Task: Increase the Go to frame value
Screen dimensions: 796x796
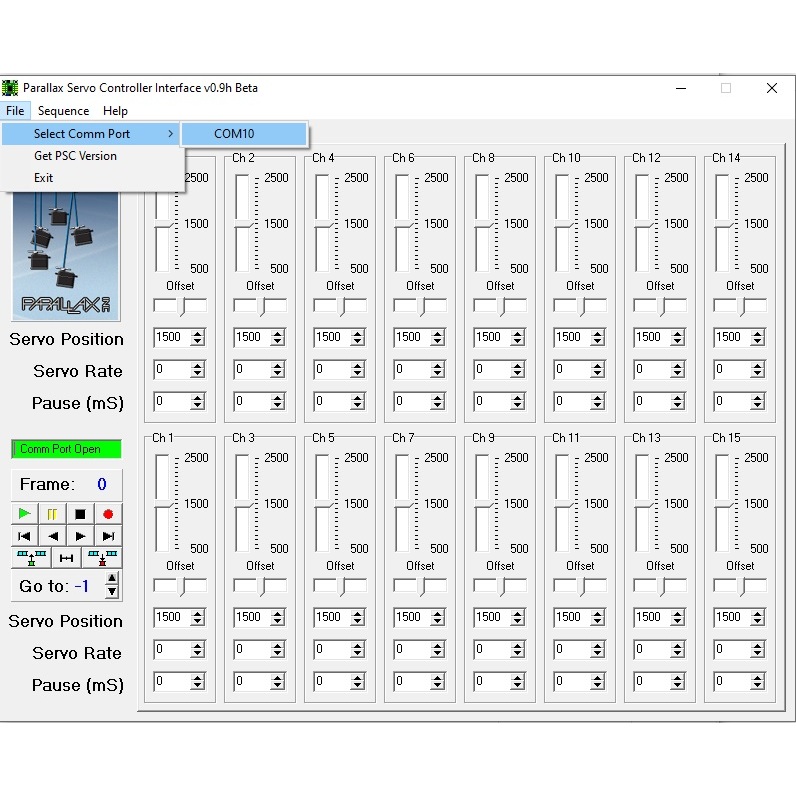Action: pos(112,578)
